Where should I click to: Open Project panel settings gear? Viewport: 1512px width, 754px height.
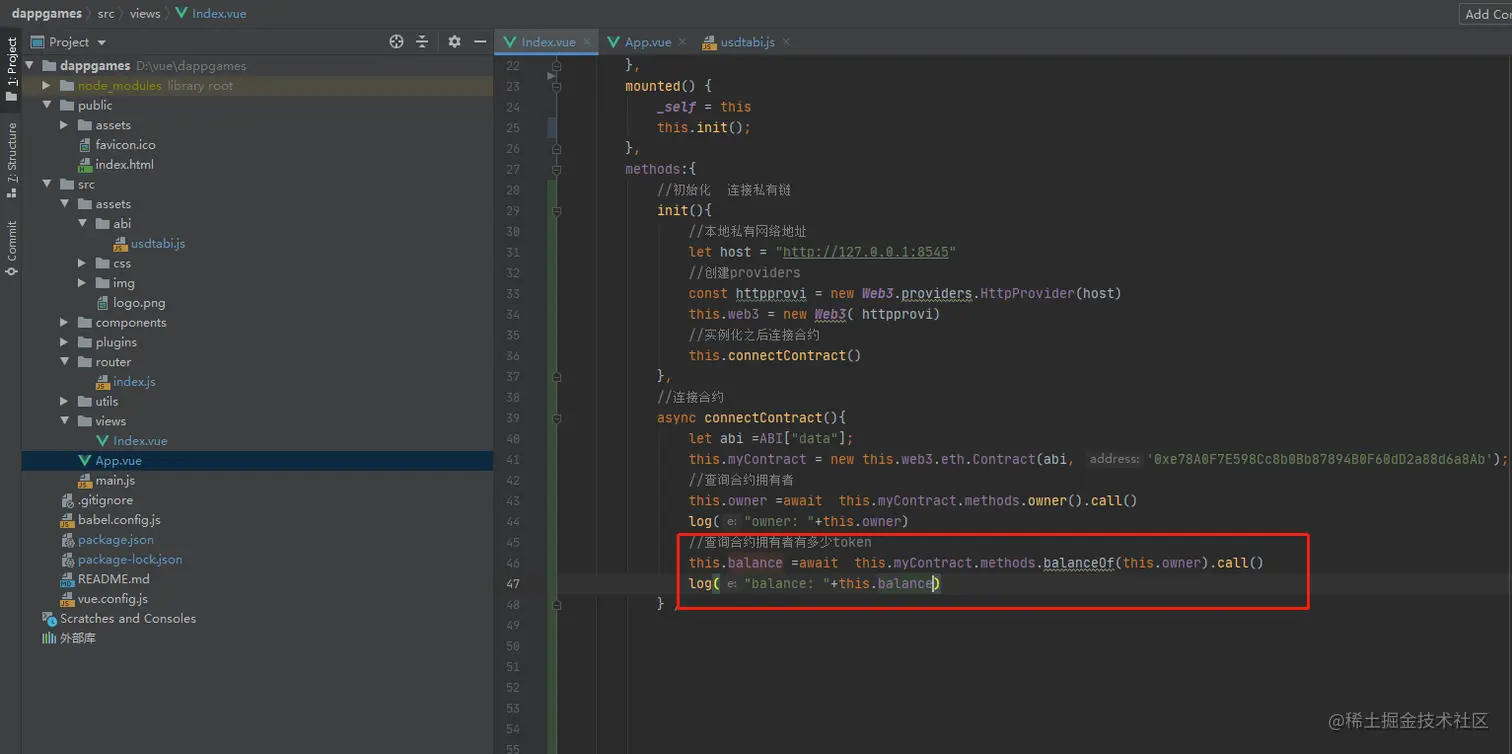(x=454, y=42)
